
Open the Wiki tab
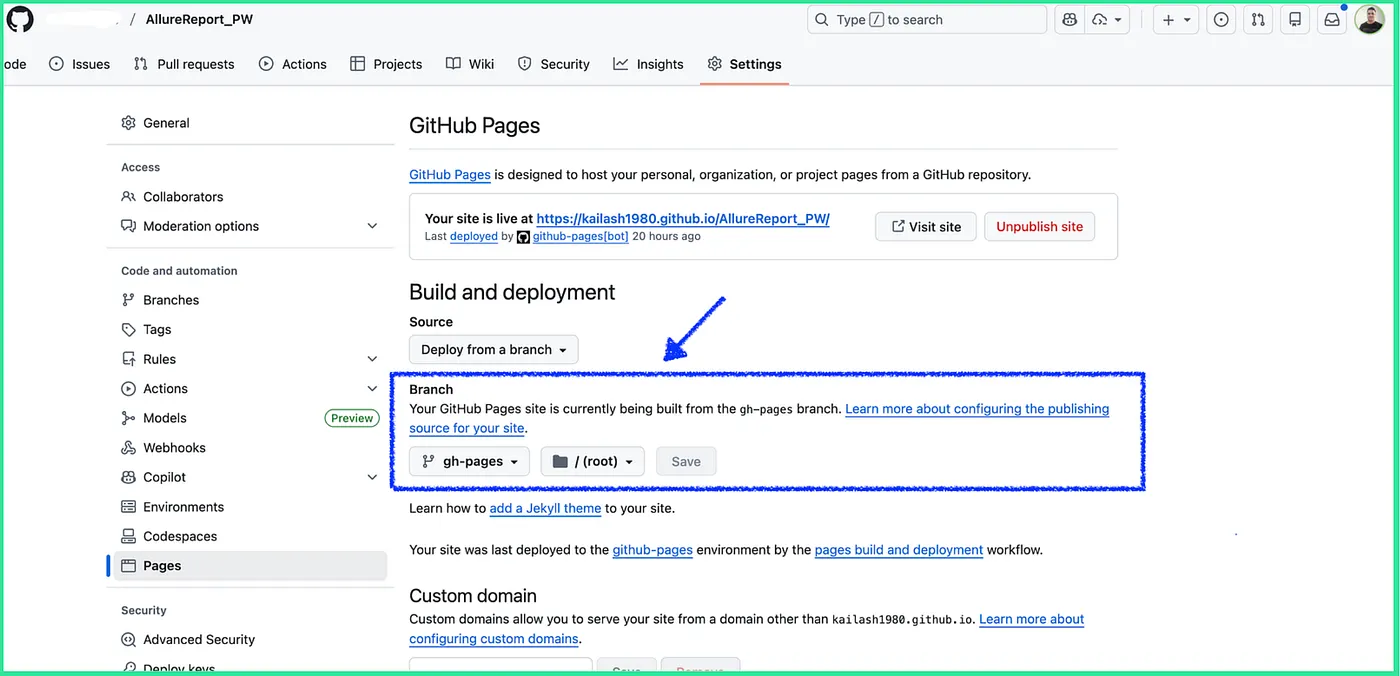470,64
